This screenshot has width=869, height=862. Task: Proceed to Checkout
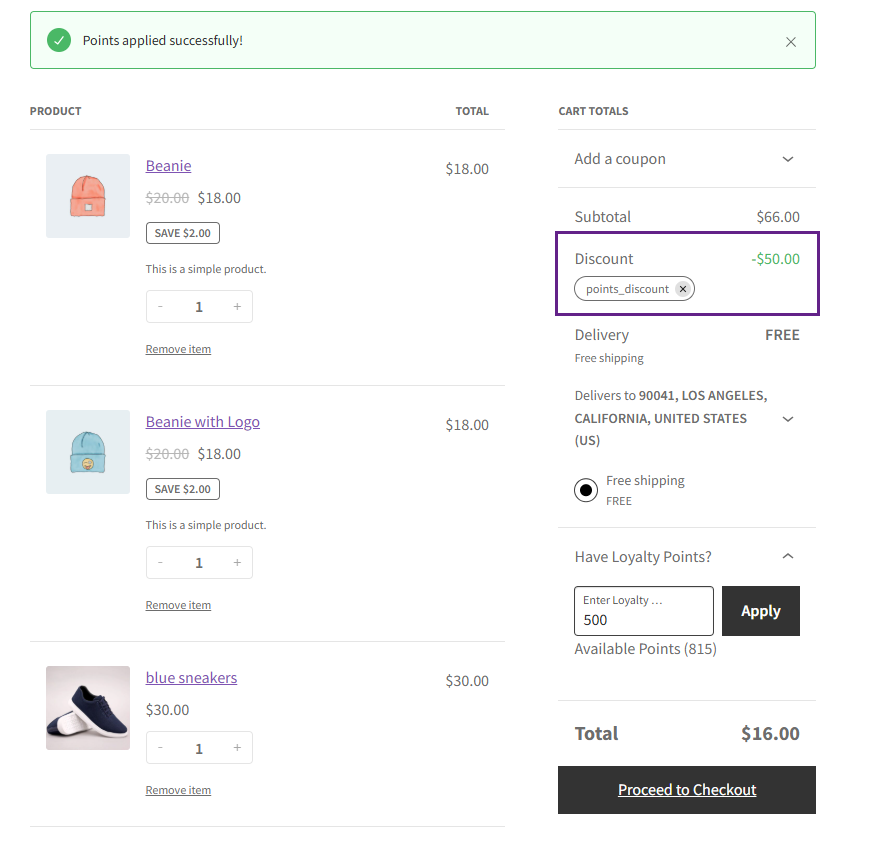(687, 790)
